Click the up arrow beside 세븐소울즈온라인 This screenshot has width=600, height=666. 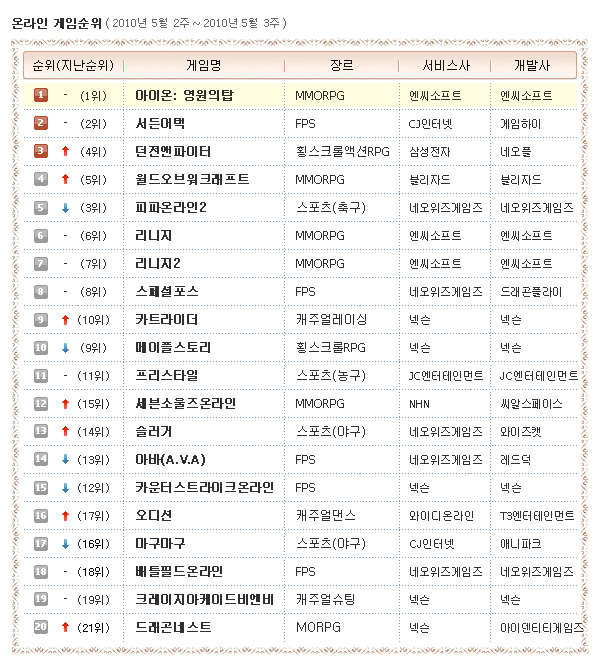65,404
